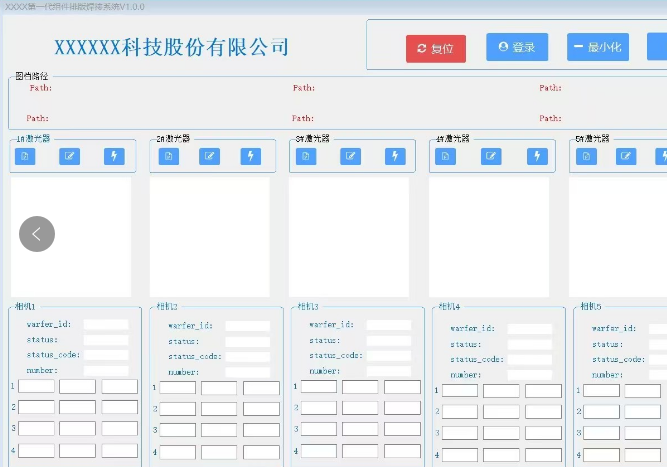Trigger the lightning icon in 3#激光器 group
This screenshot has width=667, height=467.
(x=395, y=157)
